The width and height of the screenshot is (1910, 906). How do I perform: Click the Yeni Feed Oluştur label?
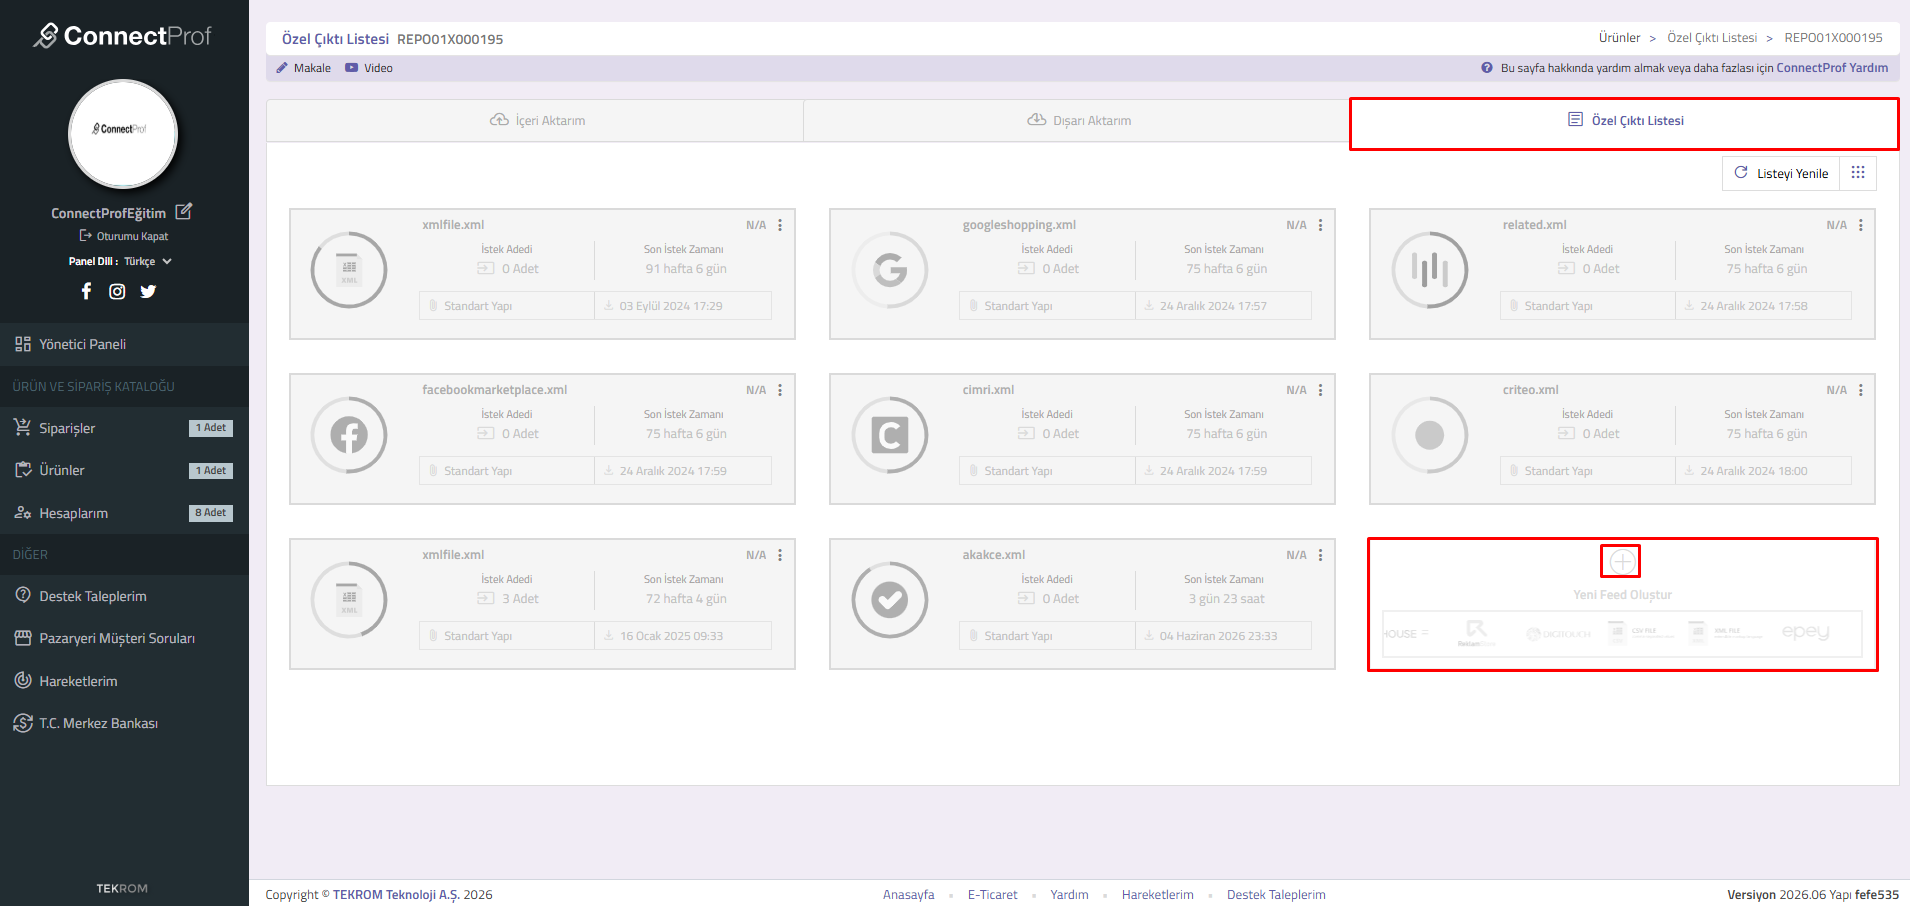click(x=1622, y=595)
